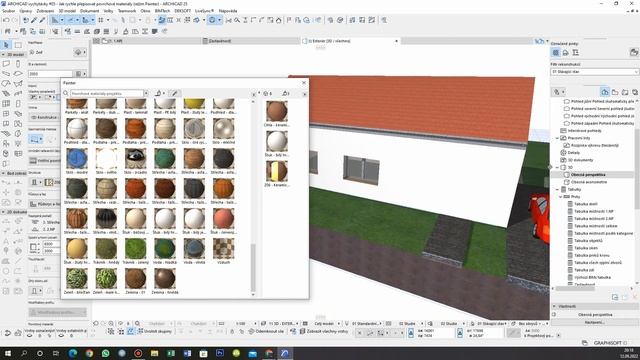The width and height of the screenshot is (640, 360).
Task: Open the Teamwork menu
Action: (x=127, y=11)
